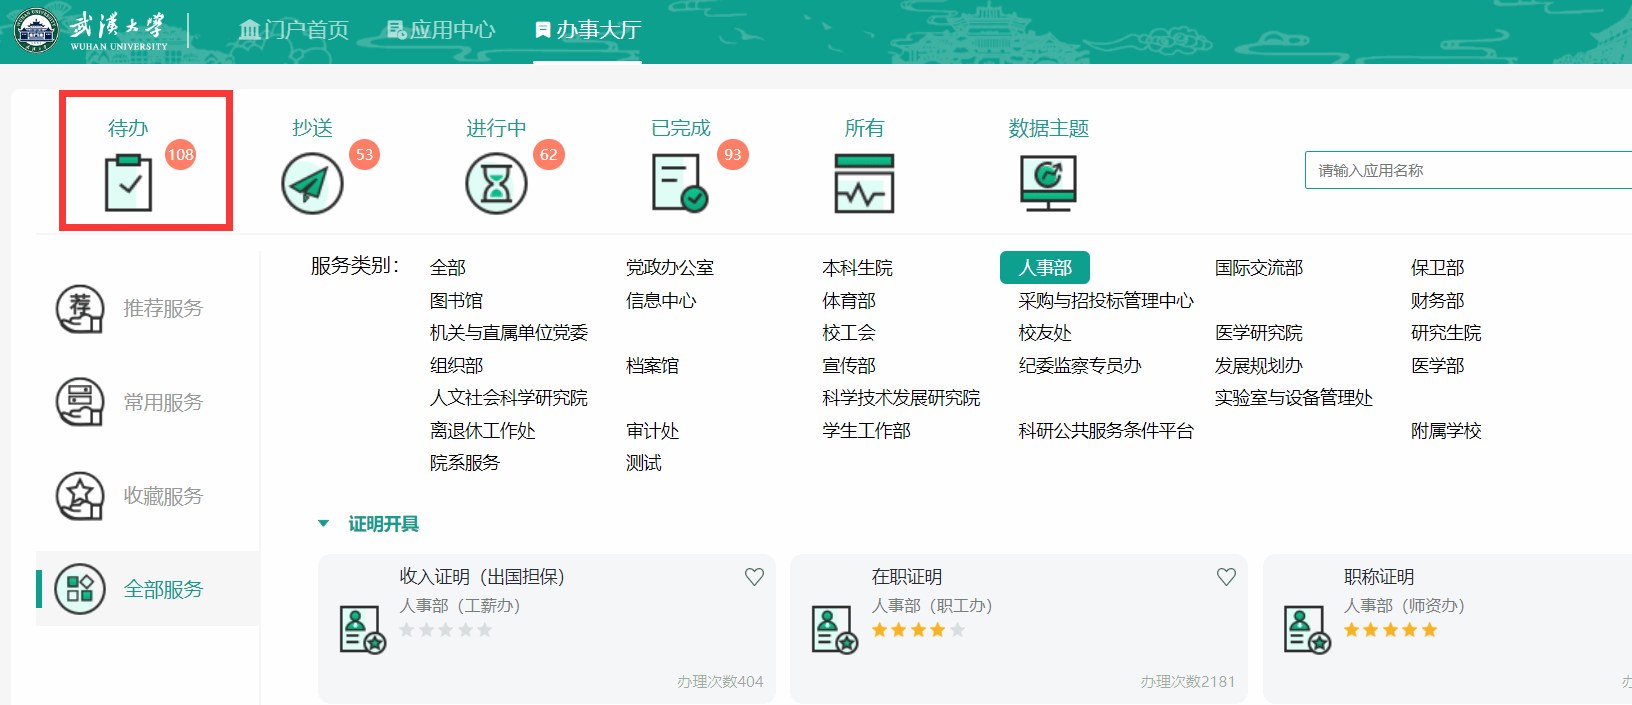The width and height of the screenshot is (1632, 705).
Task: Toggle the heart on 在职证明 card
Action: point(1226,577)
